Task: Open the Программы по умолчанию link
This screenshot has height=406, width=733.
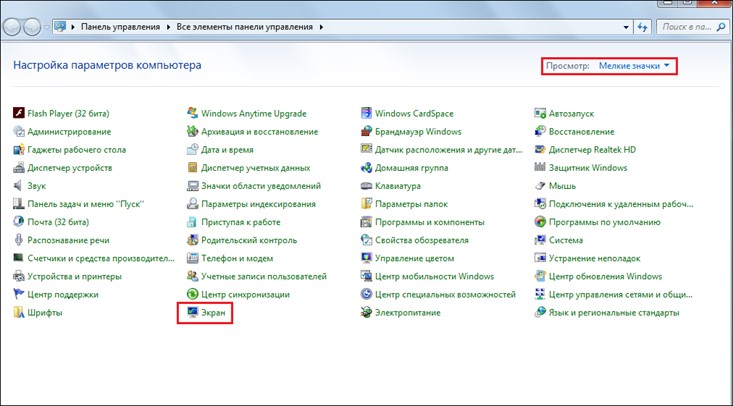Action: pos(604,222)
